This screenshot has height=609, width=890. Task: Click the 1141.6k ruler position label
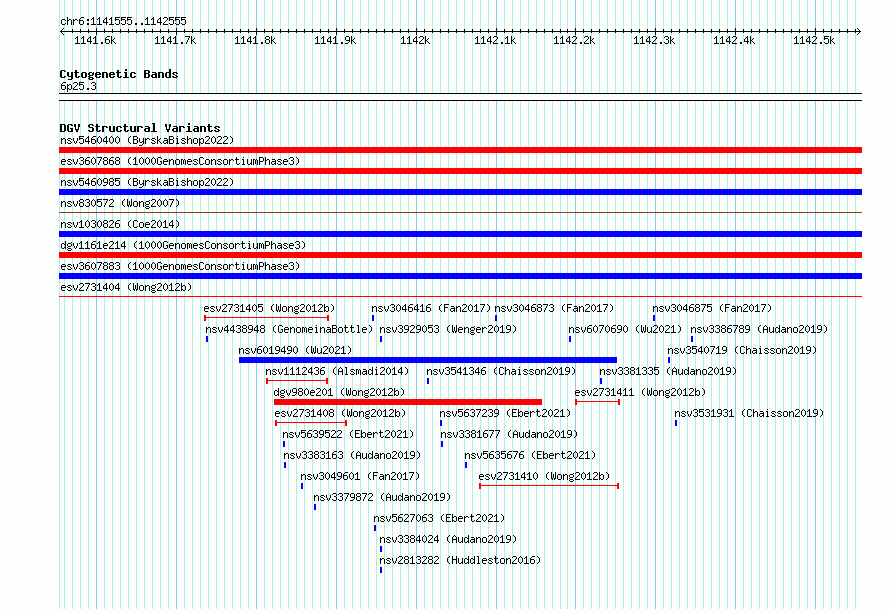(95, 40)
